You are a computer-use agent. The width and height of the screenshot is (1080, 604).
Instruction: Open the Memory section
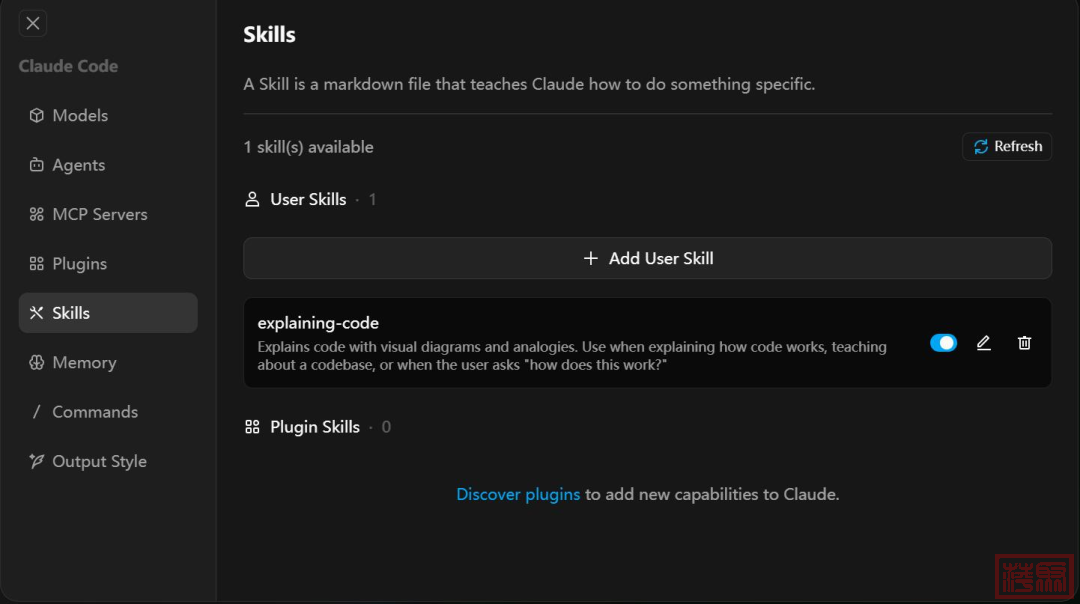[x=84, y=363]
